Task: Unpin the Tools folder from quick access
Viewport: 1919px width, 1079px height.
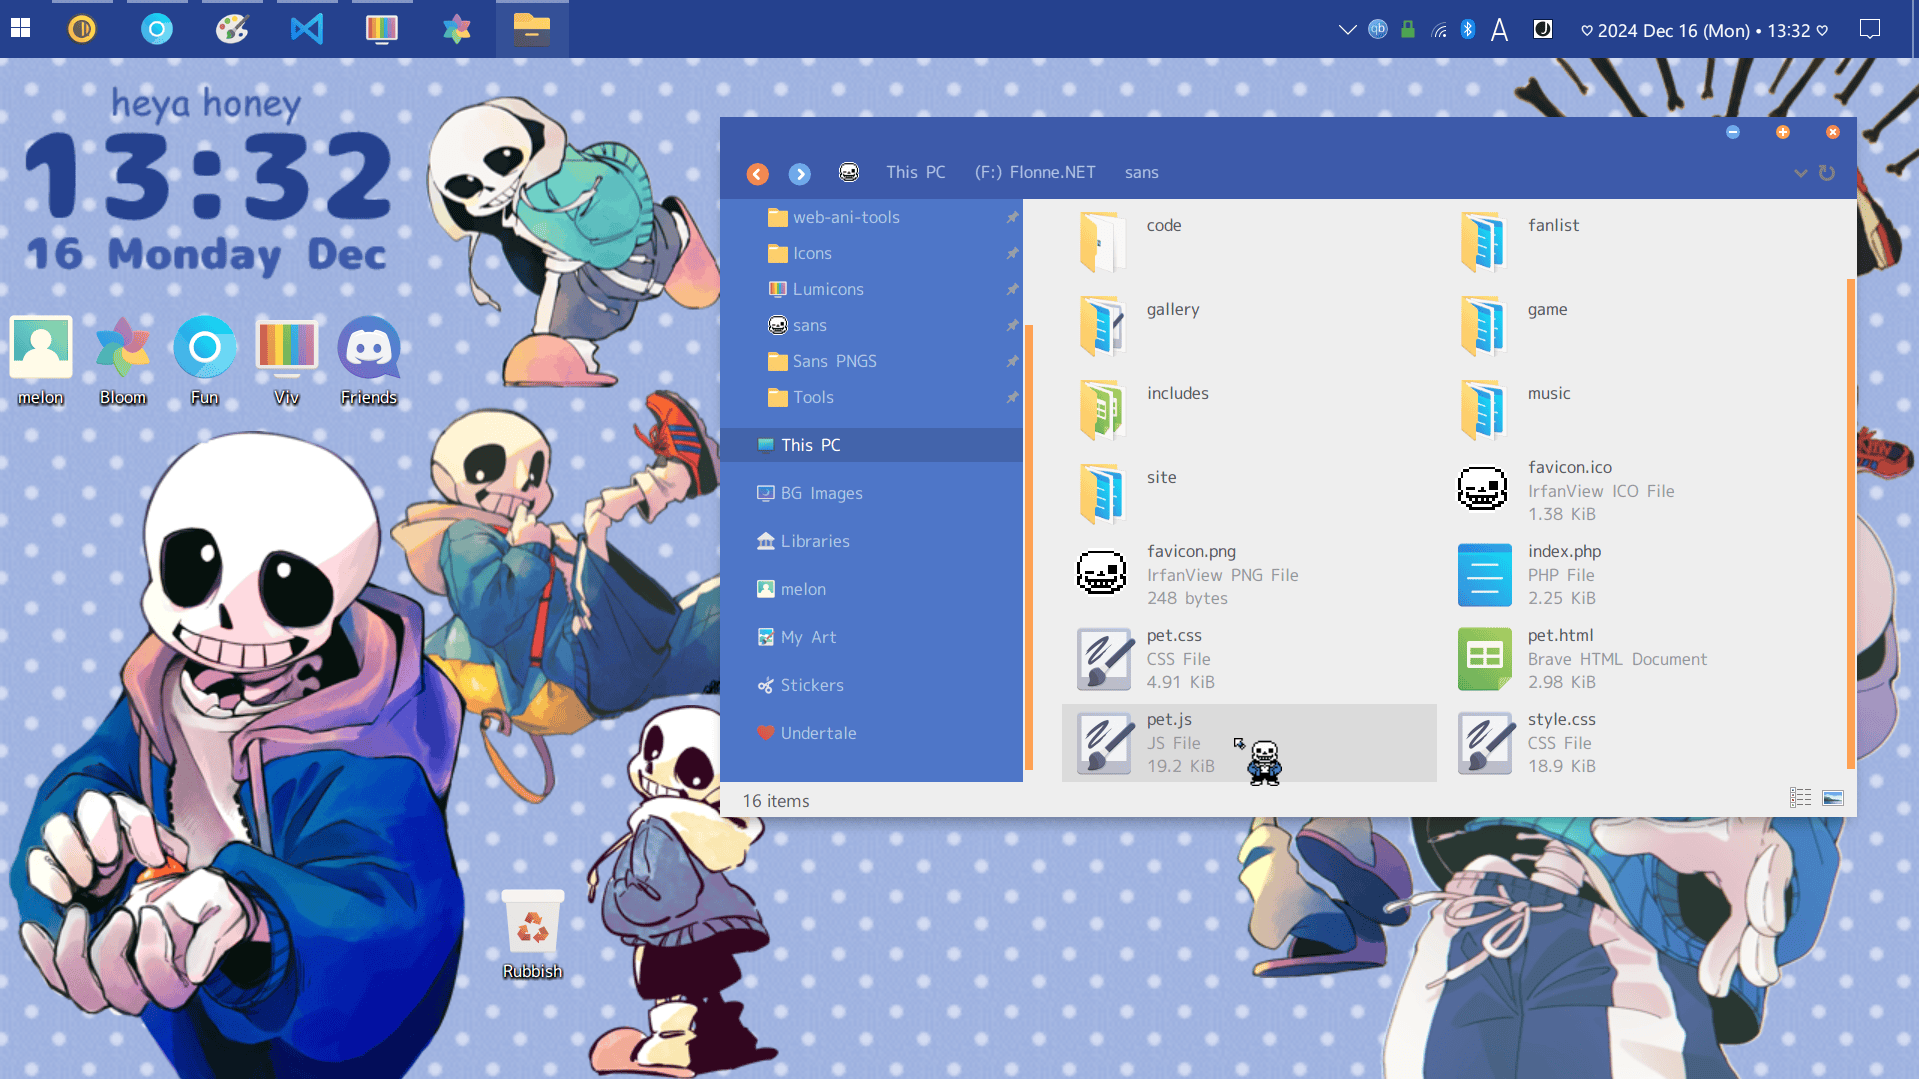Action: (x=1012, y=397)
